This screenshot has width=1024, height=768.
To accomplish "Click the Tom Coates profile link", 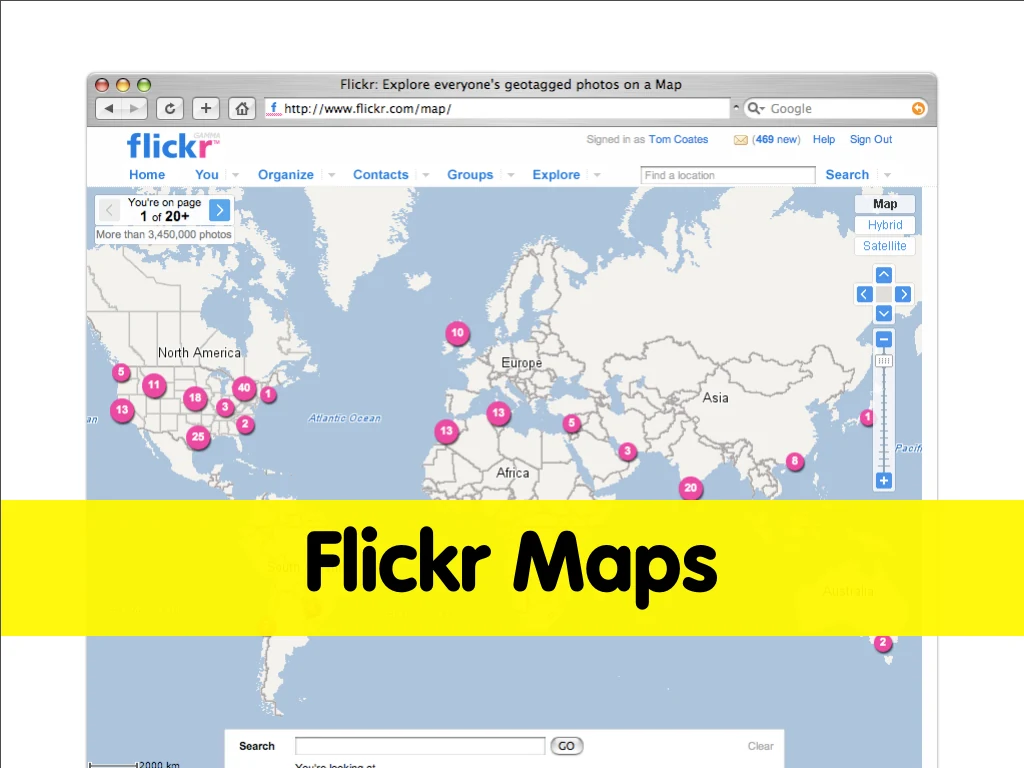I will 678,139.
